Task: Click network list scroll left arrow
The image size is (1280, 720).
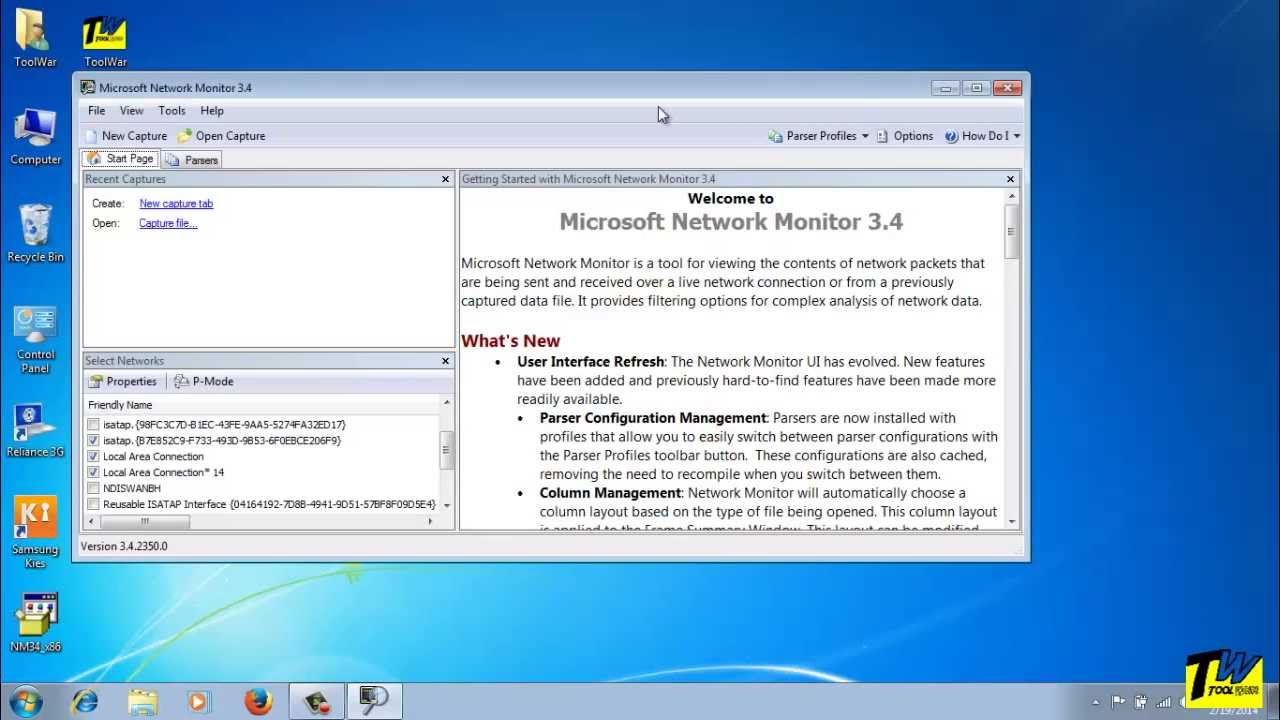Action: (92, 521)
